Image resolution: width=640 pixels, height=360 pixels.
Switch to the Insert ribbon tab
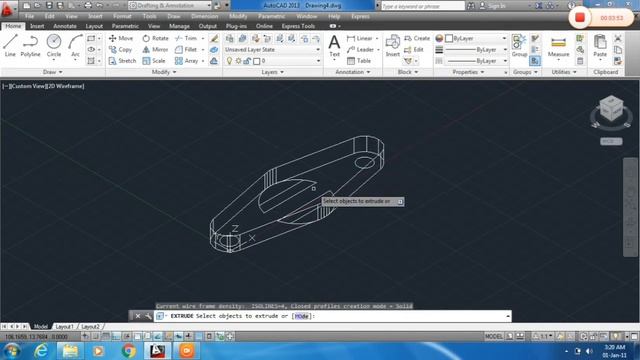tap(37, 26)
